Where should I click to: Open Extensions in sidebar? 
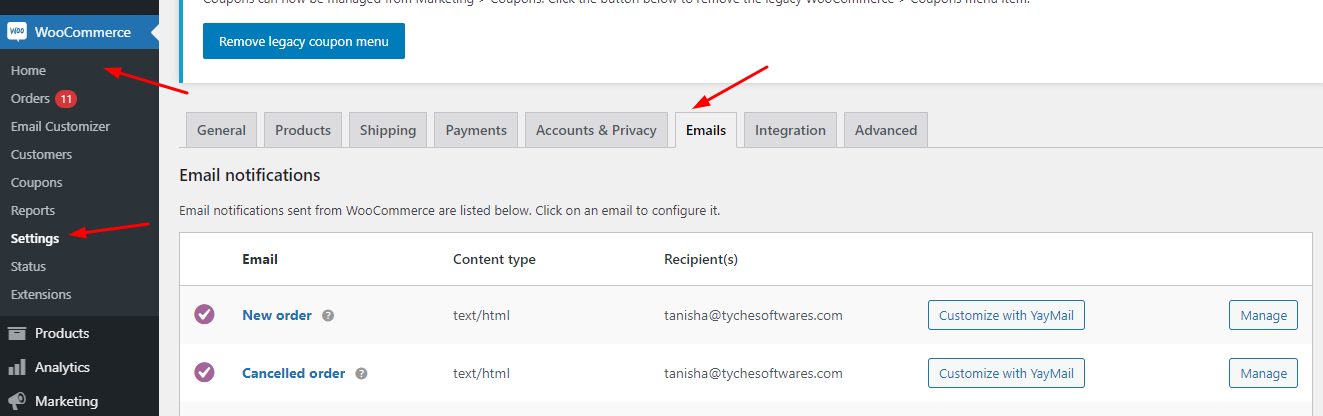(x=41, y=295)
